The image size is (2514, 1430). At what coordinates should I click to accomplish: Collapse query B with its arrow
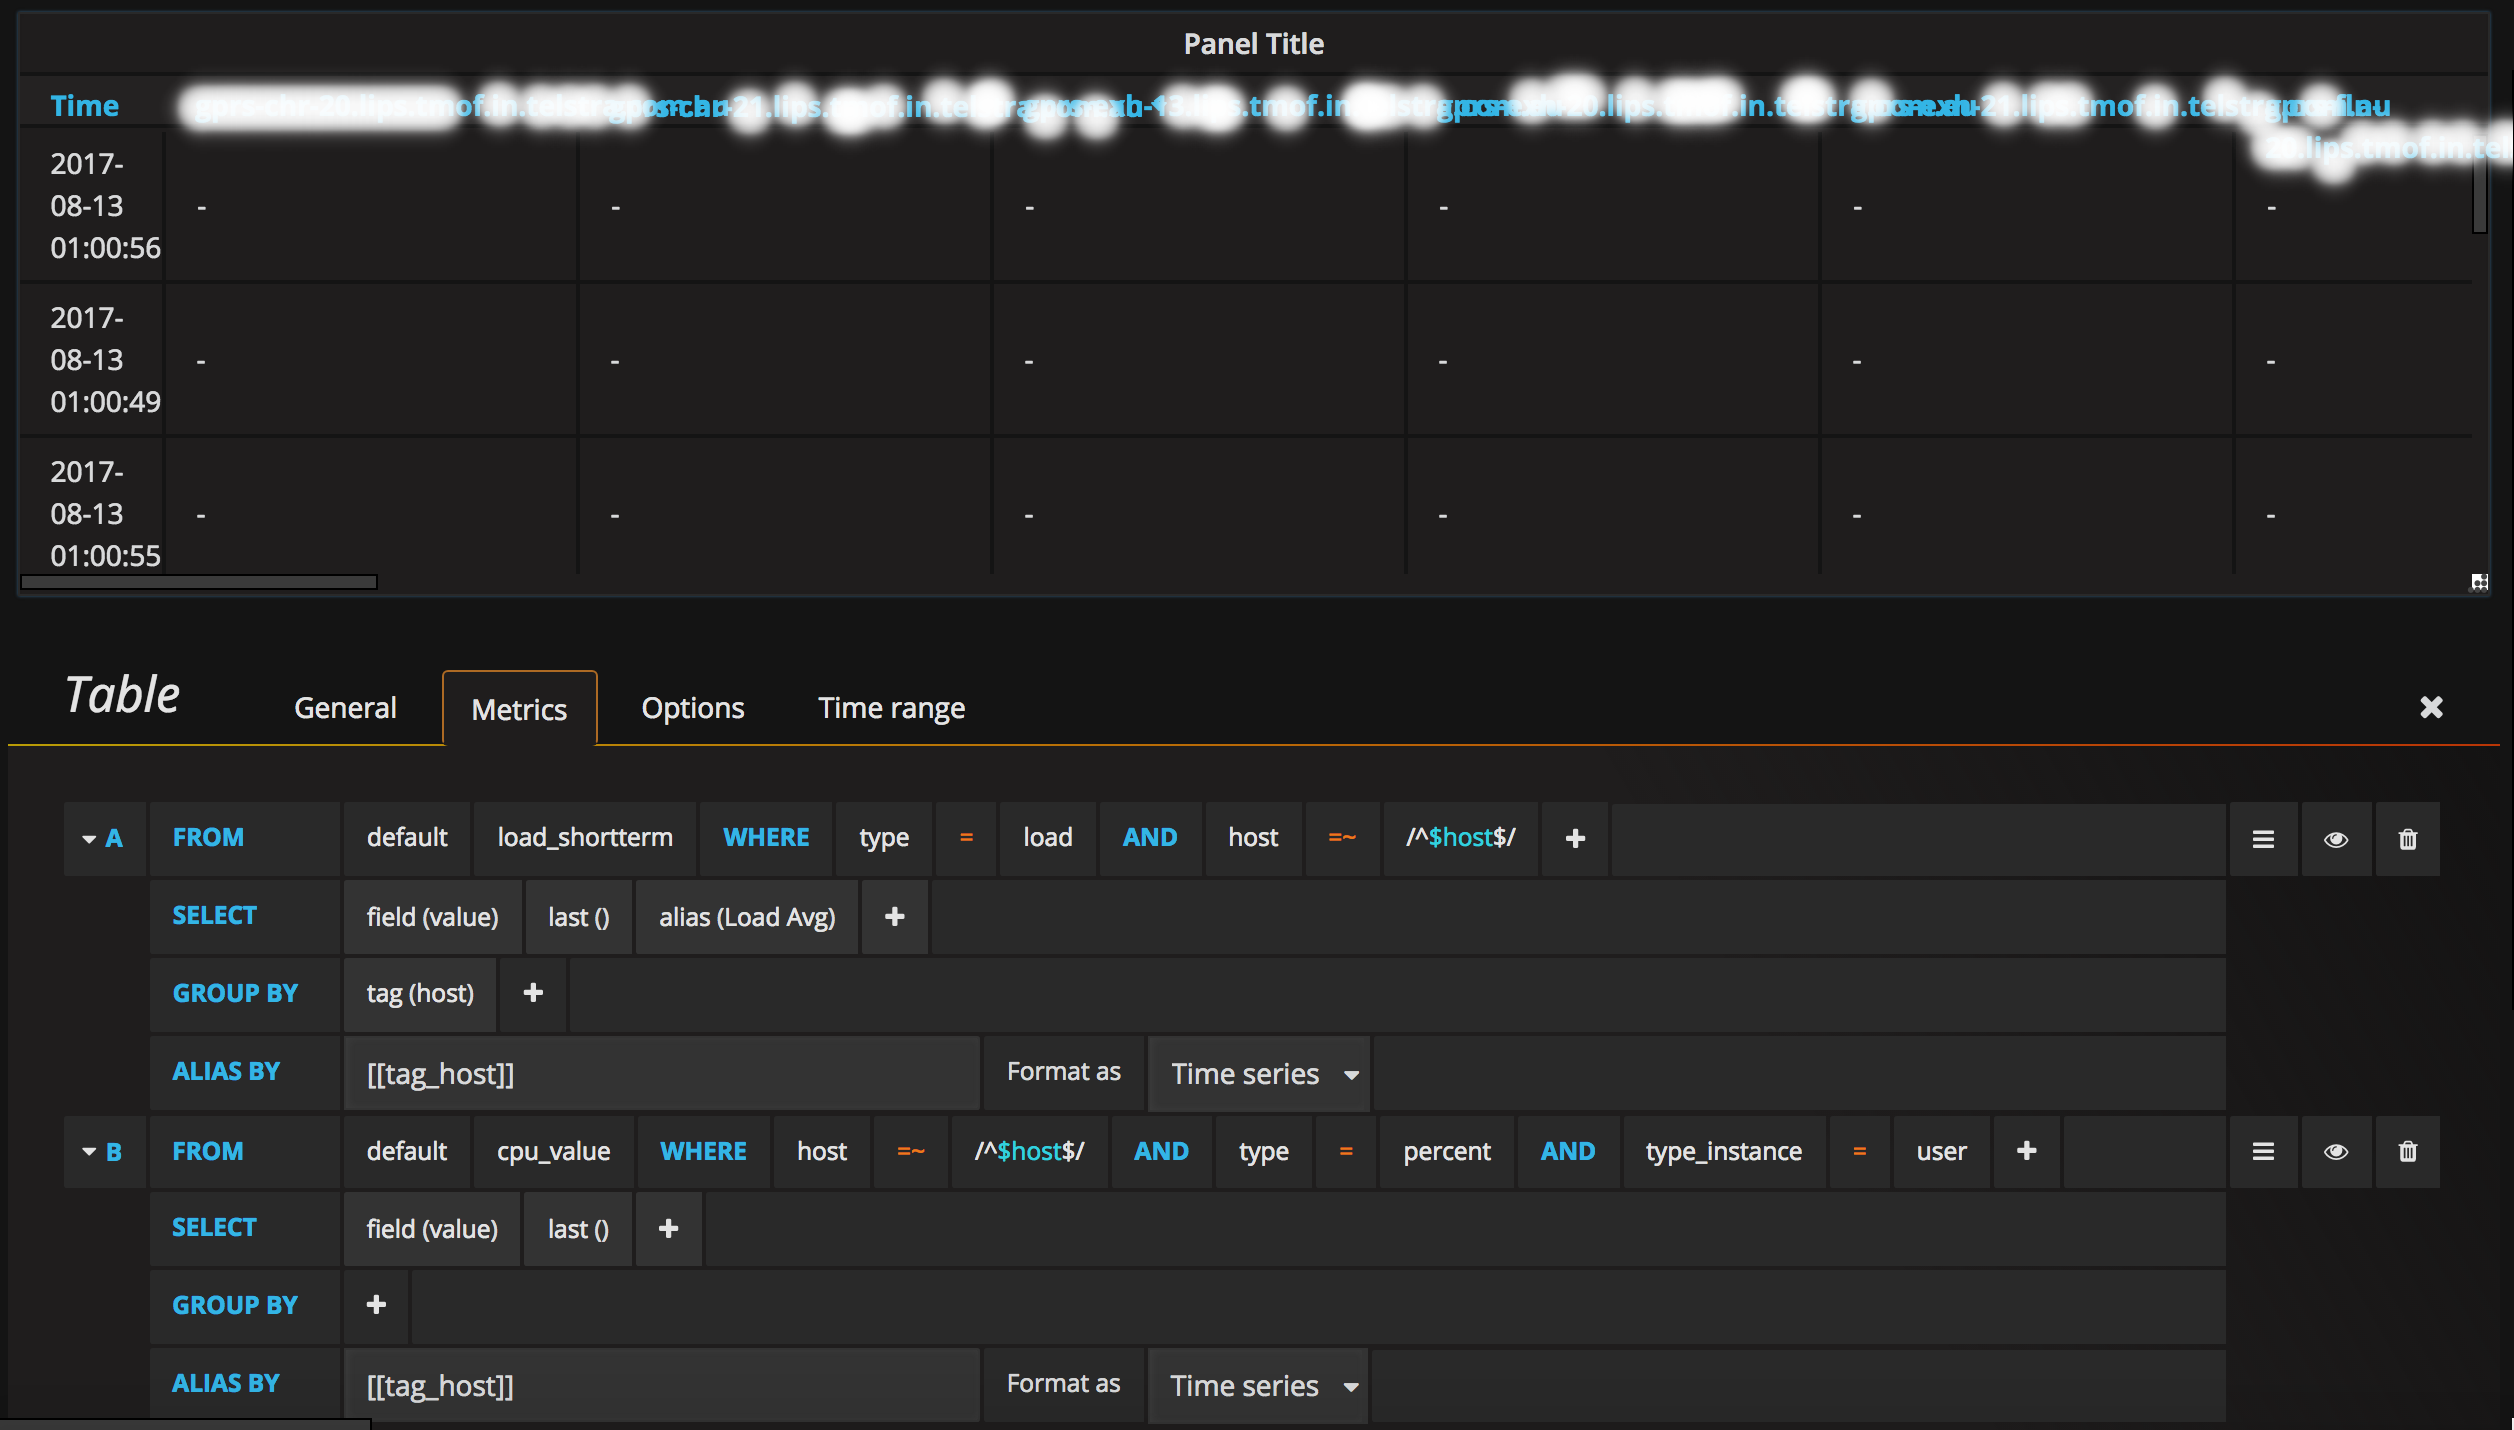click(89, 1151)
